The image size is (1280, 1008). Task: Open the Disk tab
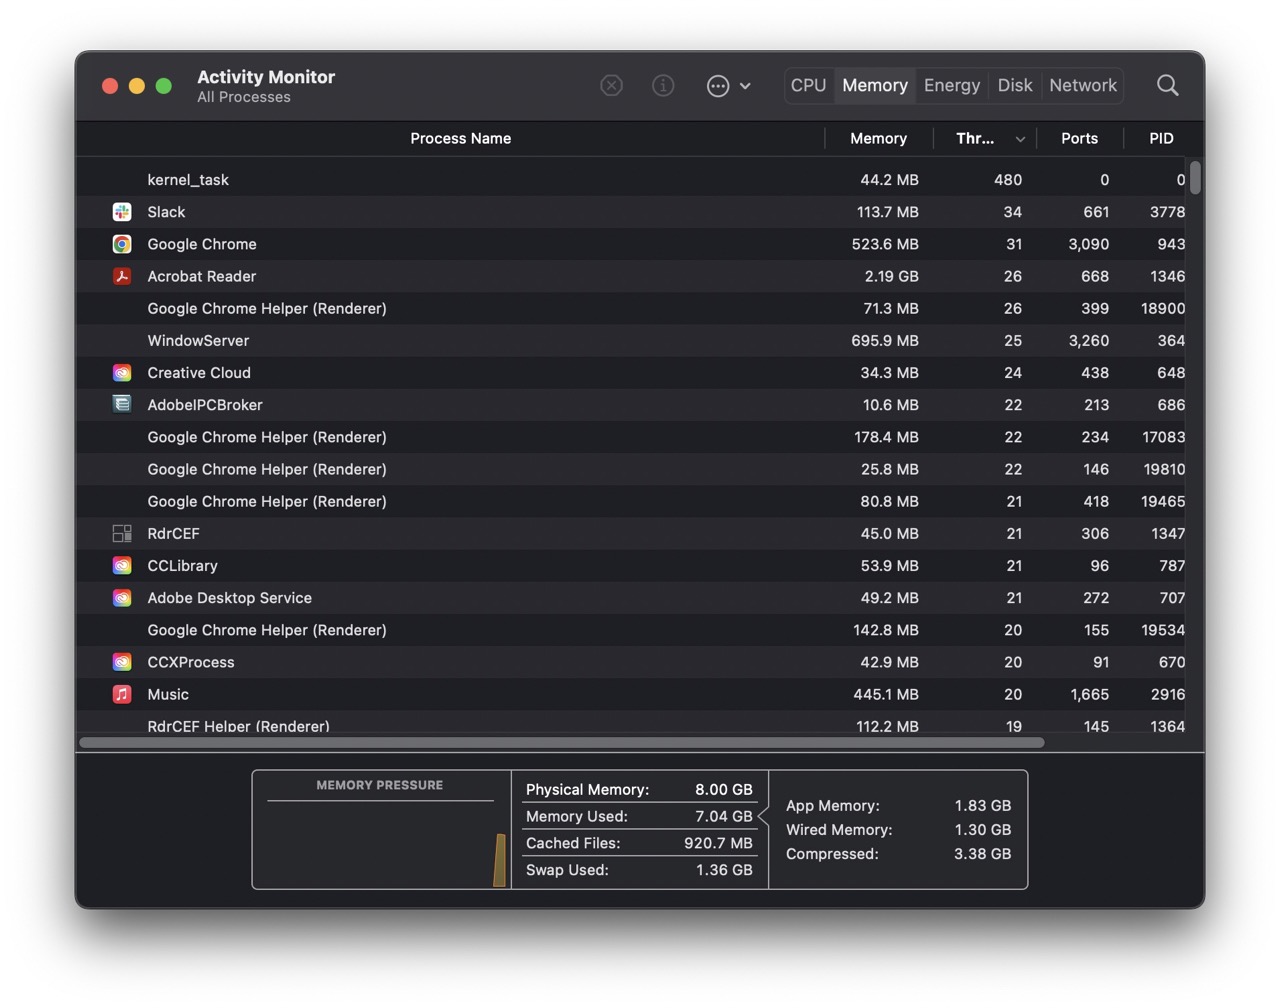click(1014, 86)
